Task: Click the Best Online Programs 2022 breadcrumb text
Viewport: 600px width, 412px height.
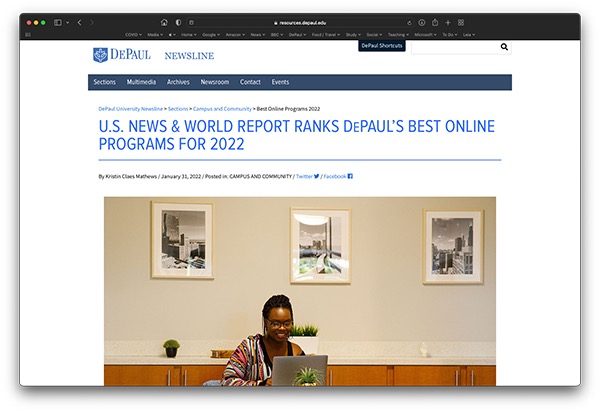Action: pos(288,109)
